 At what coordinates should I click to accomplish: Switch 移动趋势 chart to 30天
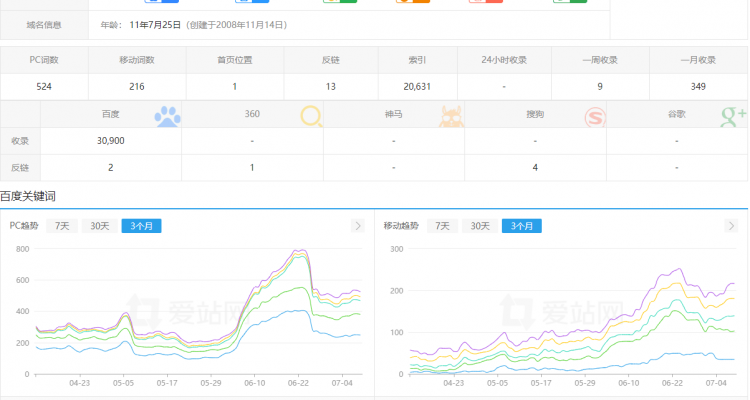[x=479, y=226]
